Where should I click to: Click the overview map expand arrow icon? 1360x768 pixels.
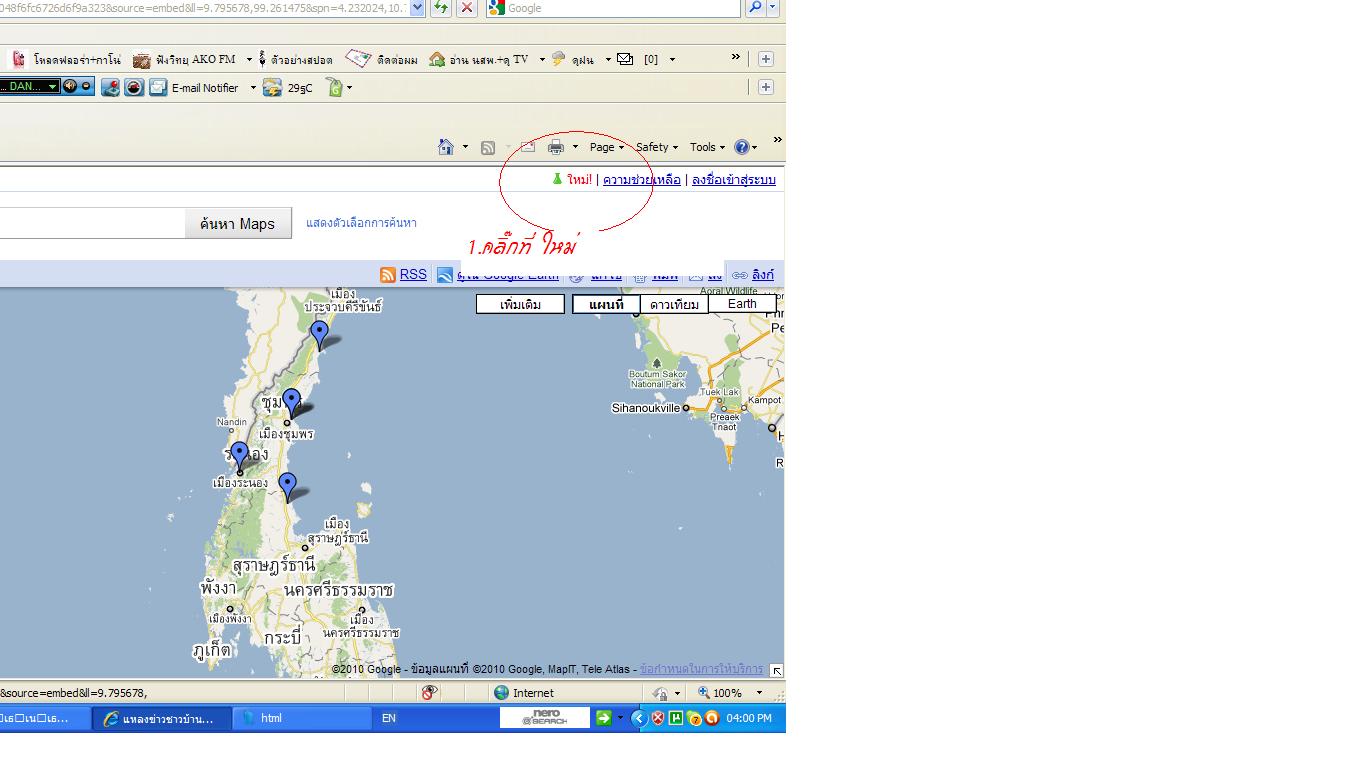click(776, 670)
